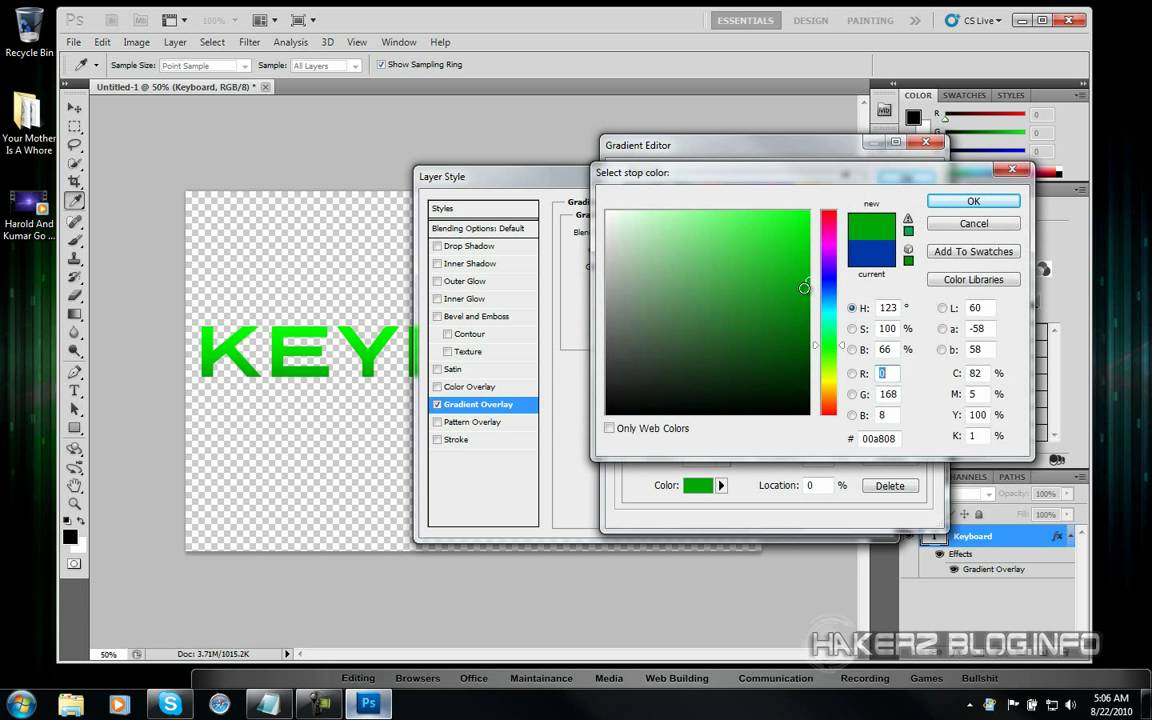Open the Color panel options menu

click(x=1080, y=96)
